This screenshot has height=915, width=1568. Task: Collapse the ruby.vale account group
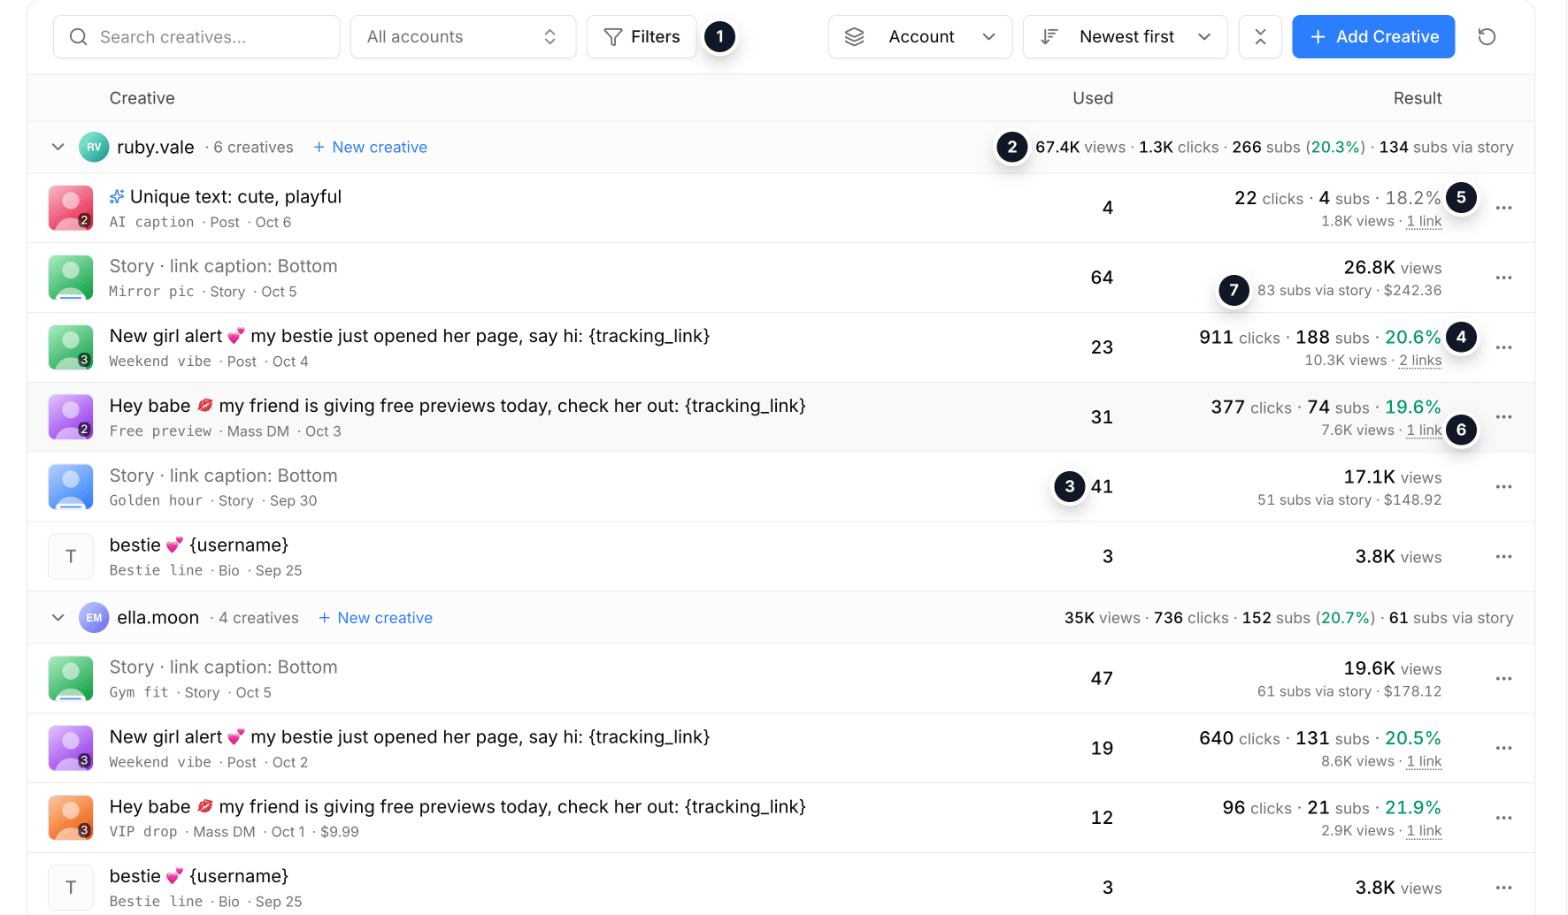coord(58,147)
